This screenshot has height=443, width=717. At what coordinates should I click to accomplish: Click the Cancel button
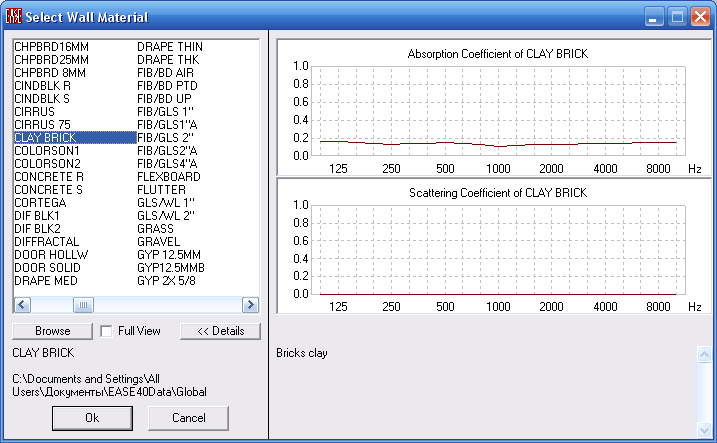point(188,418)
